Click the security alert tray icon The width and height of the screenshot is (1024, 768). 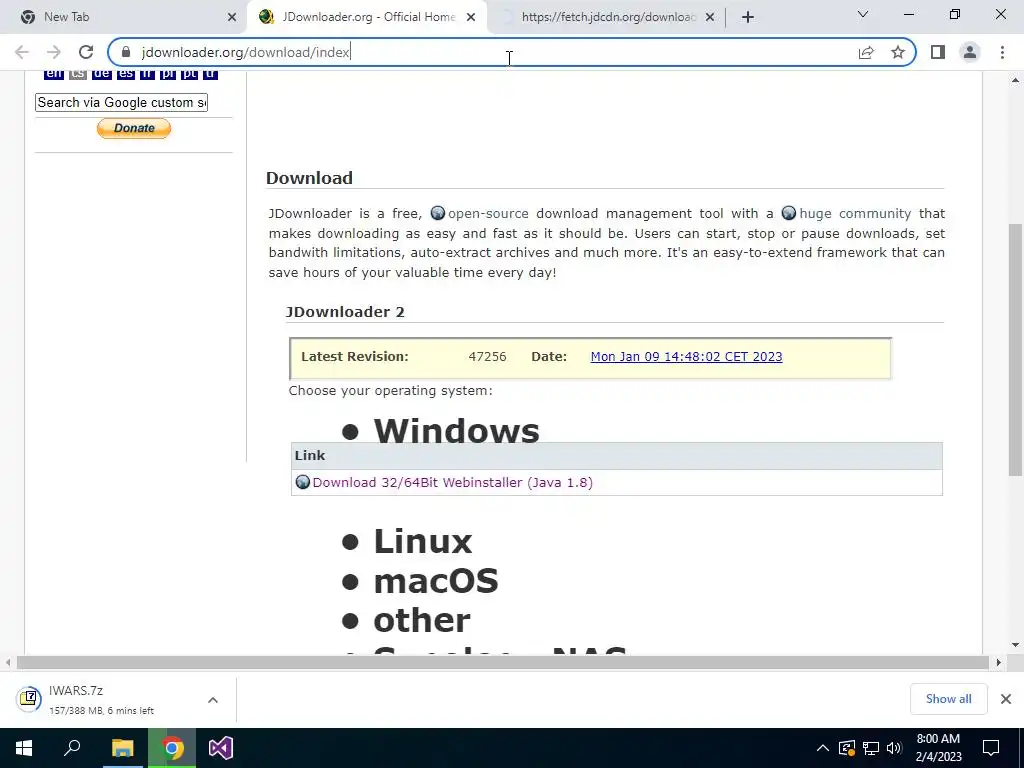(x=846, y=748)
